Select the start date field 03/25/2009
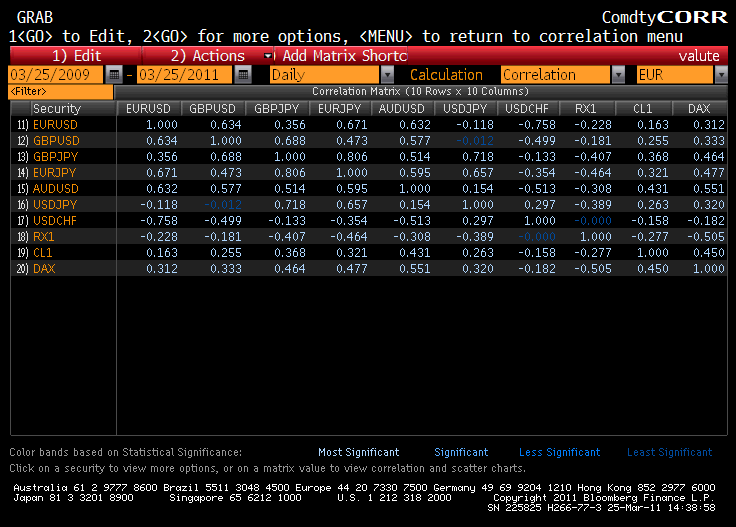 (55, 75)
